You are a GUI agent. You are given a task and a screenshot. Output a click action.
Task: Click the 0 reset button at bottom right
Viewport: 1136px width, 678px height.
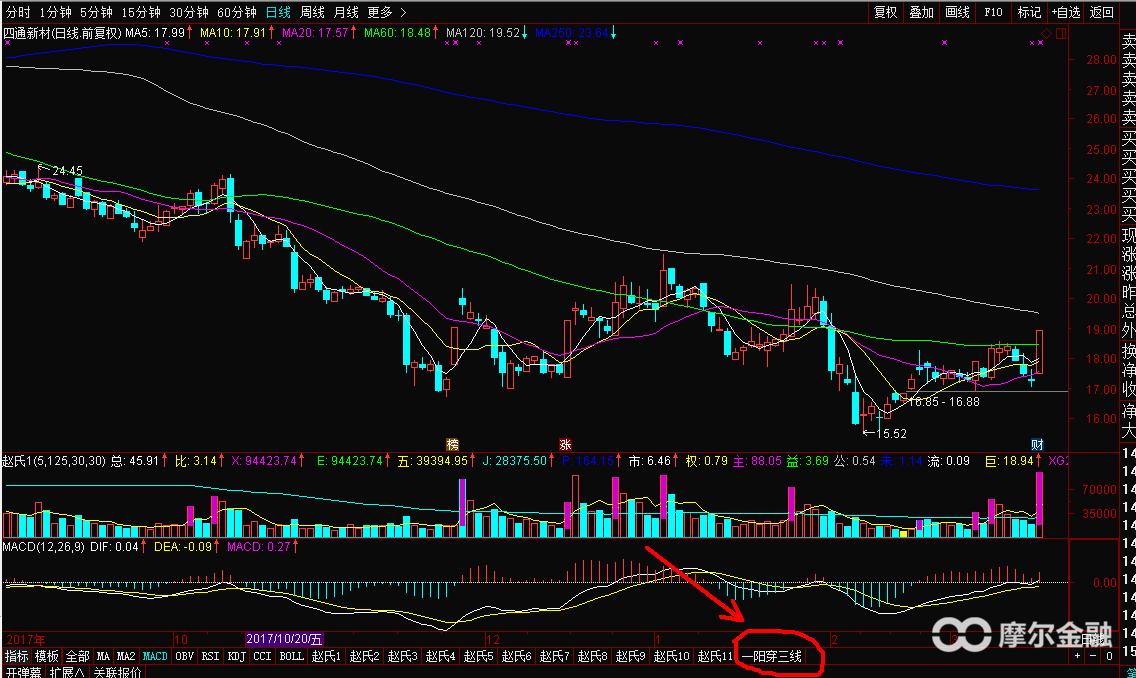point(1109,656)
